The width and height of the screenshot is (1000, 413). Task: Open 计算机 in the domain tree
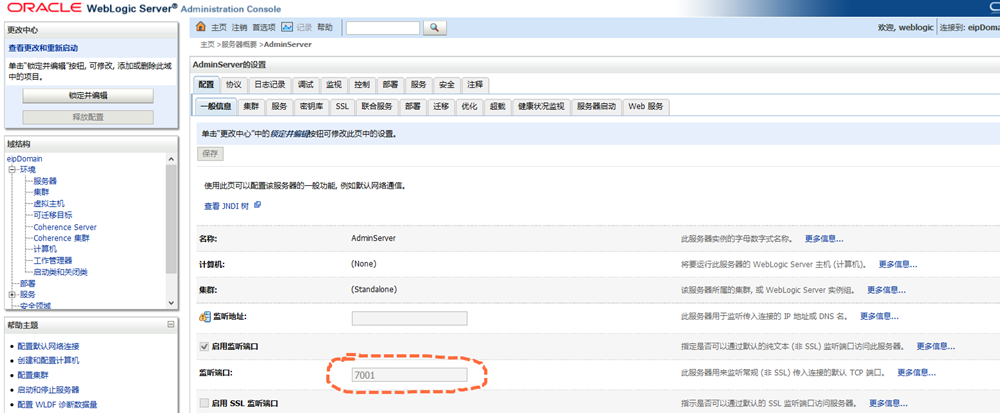click(45, 249)
